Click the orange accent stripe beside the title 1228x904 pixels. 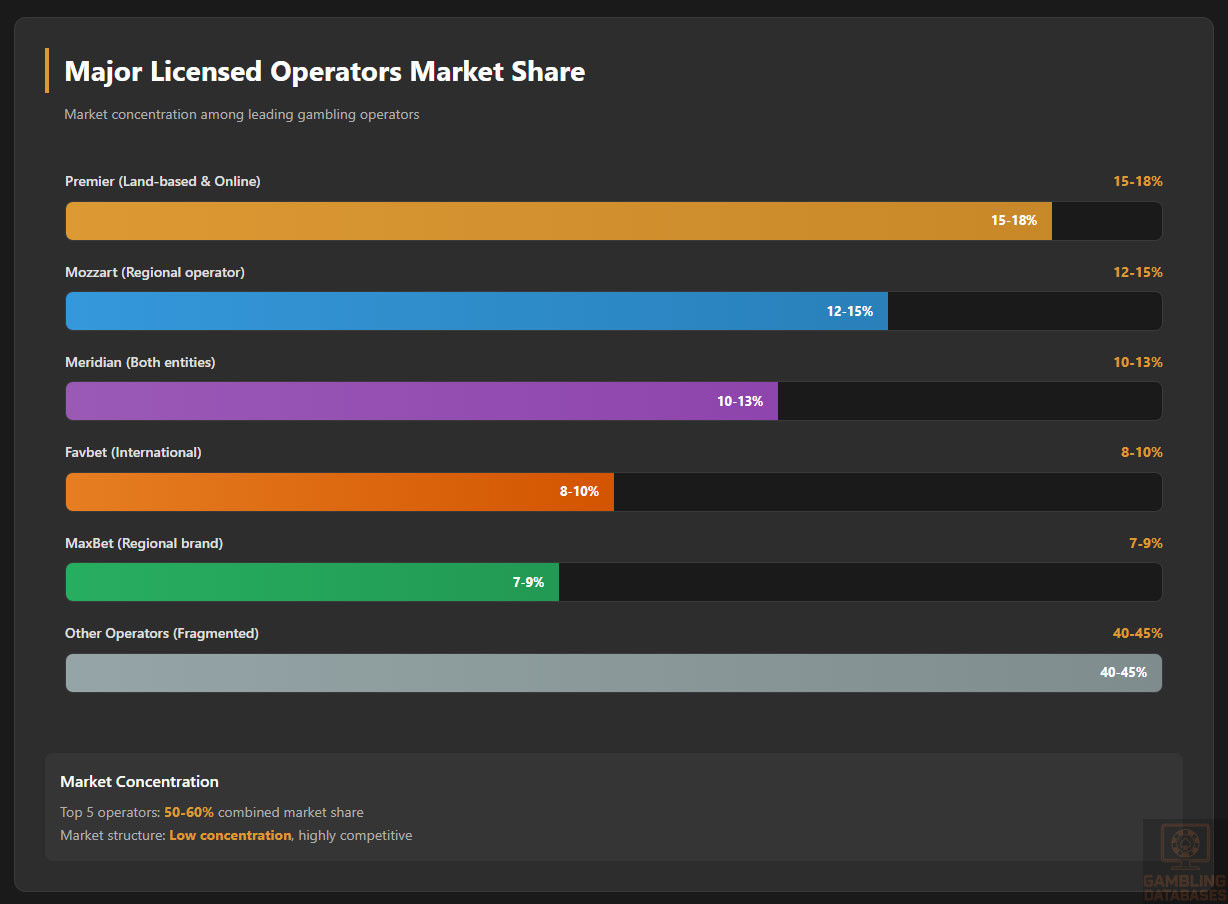[47, 71]
